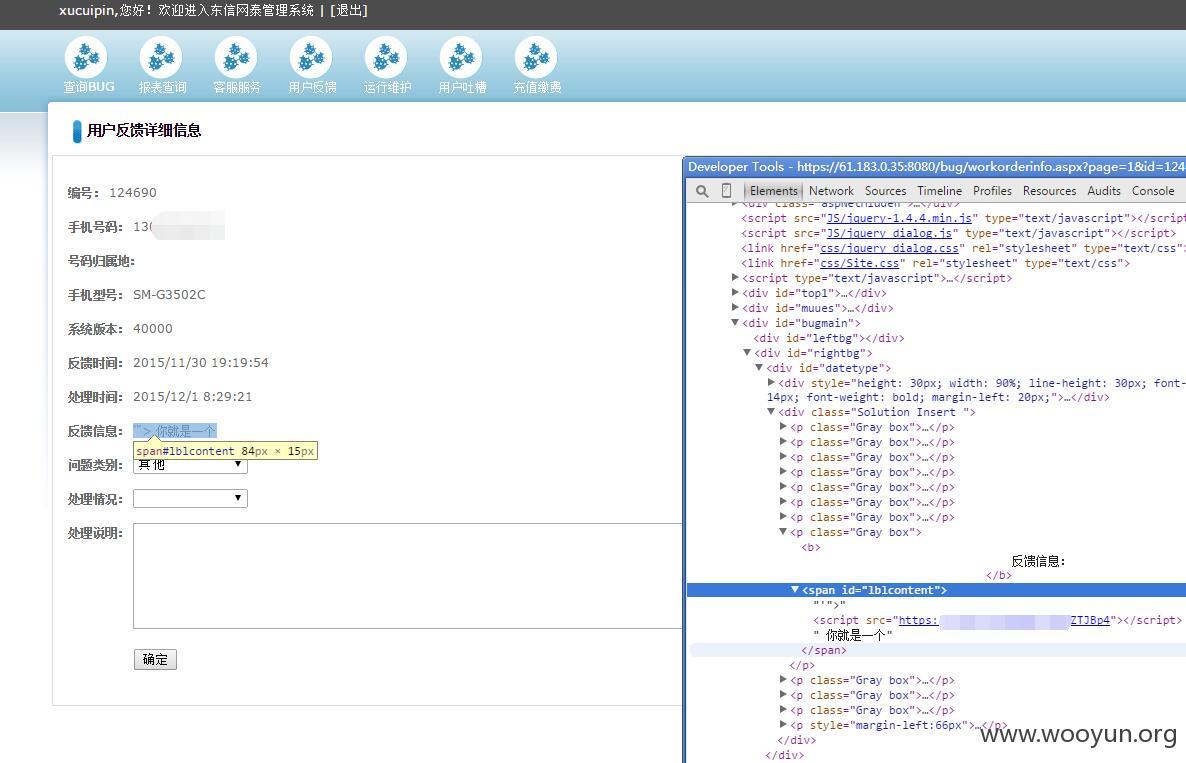Open the 问题类别 dropdown
1186x763 pixels.
[190, 465]
